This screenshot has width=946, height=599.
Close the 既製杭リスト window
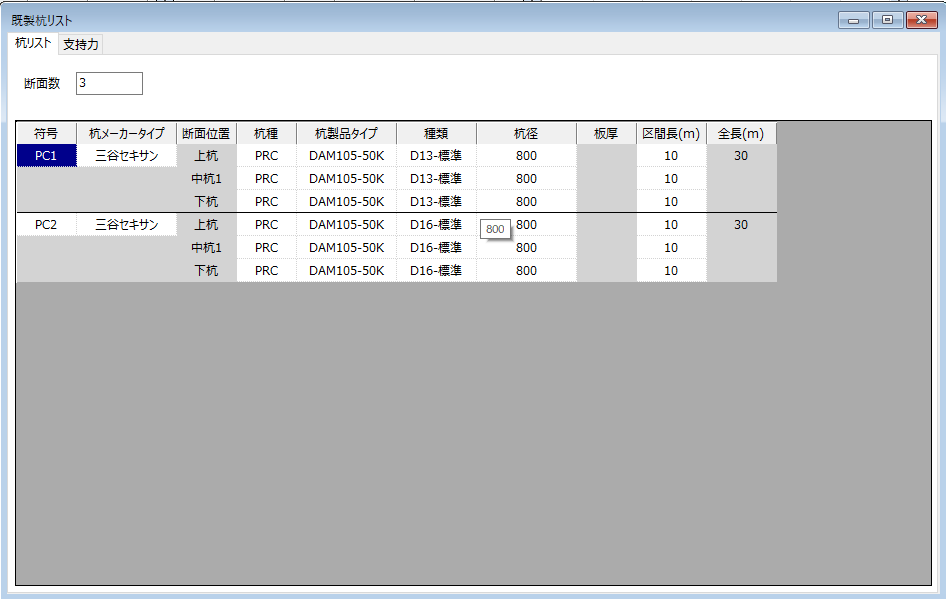921,20
